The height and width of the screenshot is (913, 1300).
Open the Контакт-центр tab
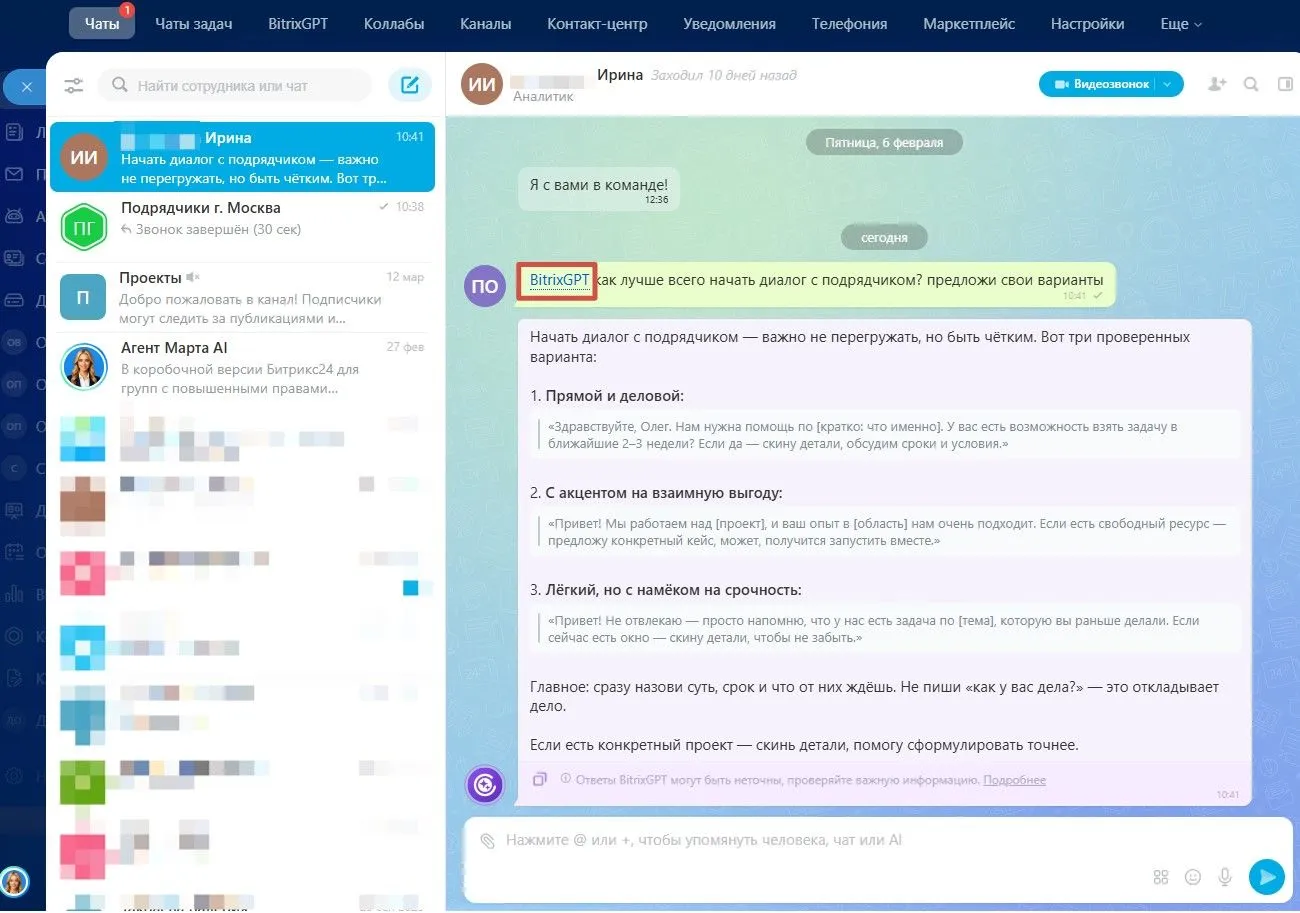point(597,24)
